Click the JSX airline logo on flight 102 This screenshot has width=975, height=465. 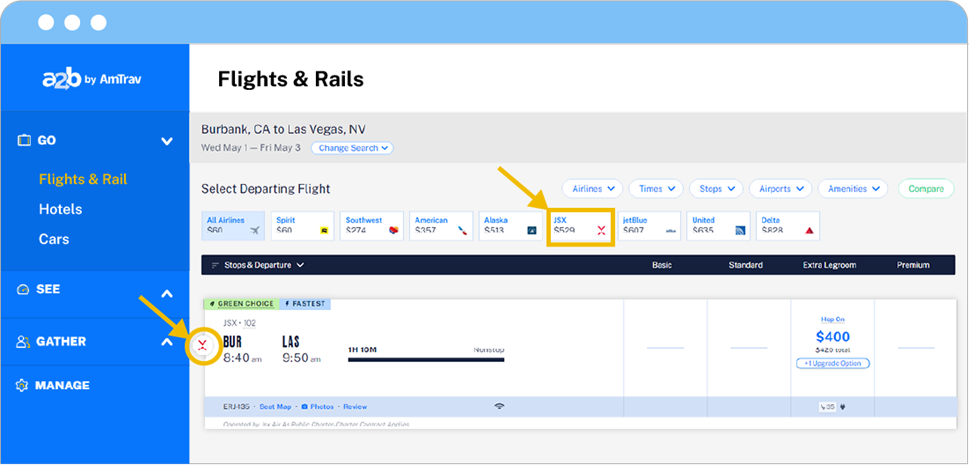pyautogui.click(x=203, y=346)
